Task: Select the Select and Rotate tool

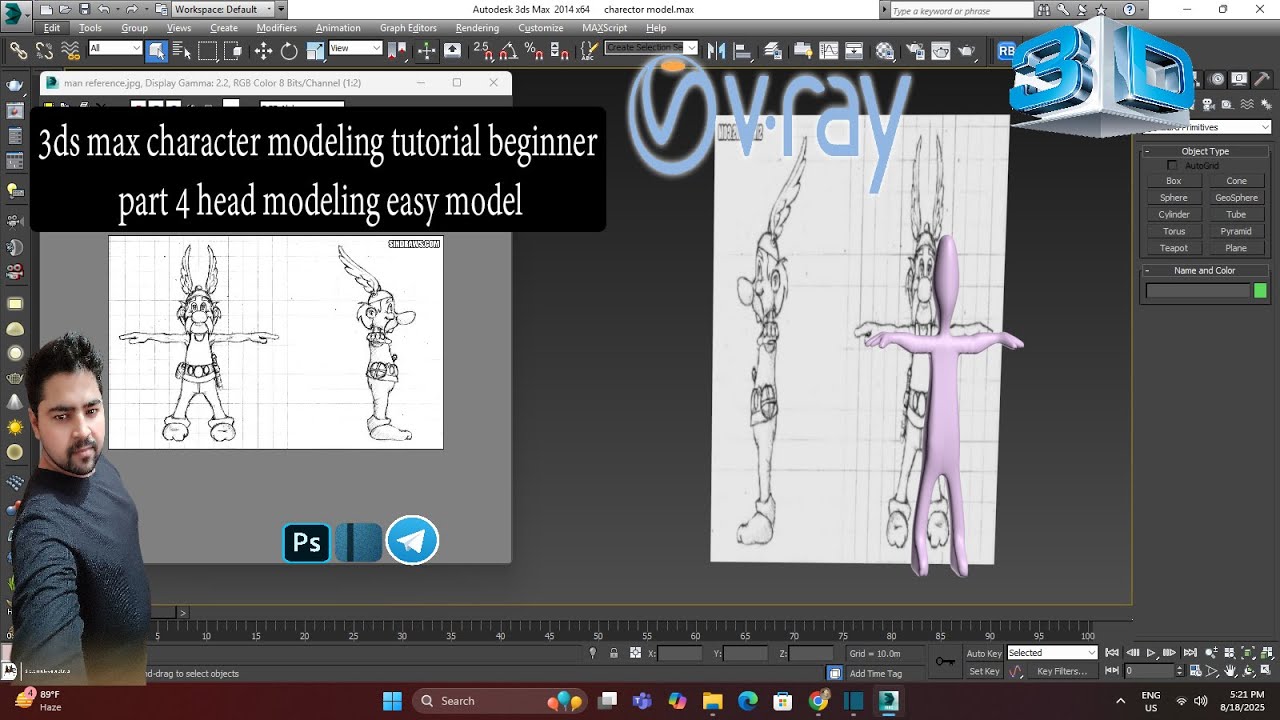Action: point(289,50)
